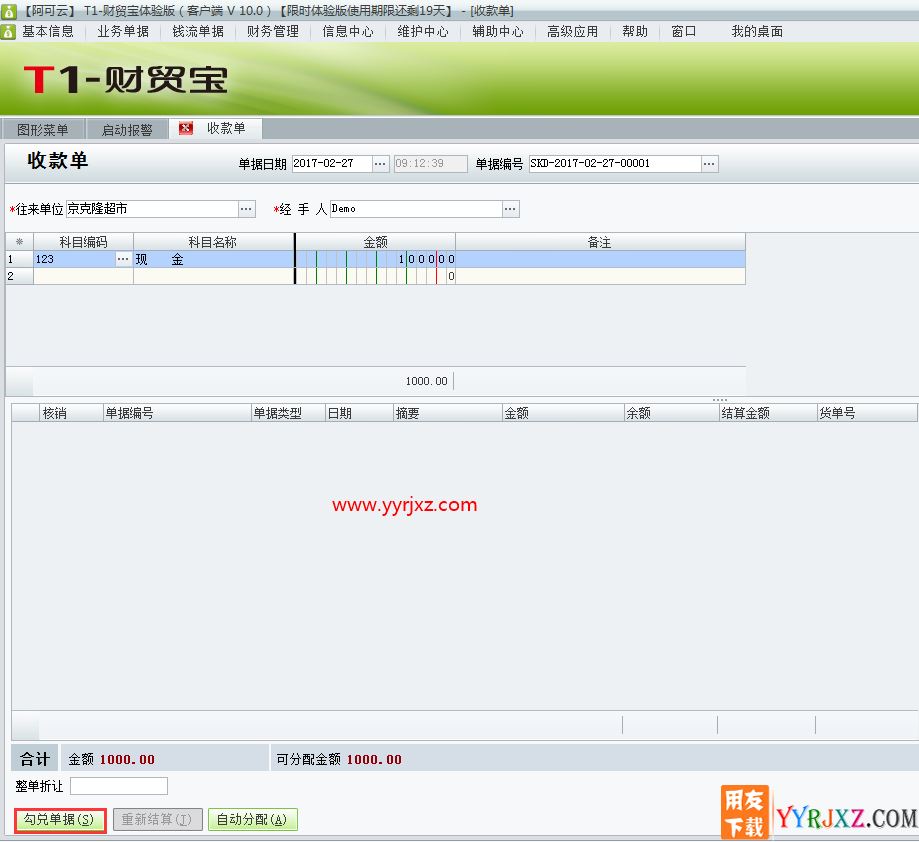The image size is (919, 842).
Task: Click the 勾兑单据(S) button
Action: 59,820
